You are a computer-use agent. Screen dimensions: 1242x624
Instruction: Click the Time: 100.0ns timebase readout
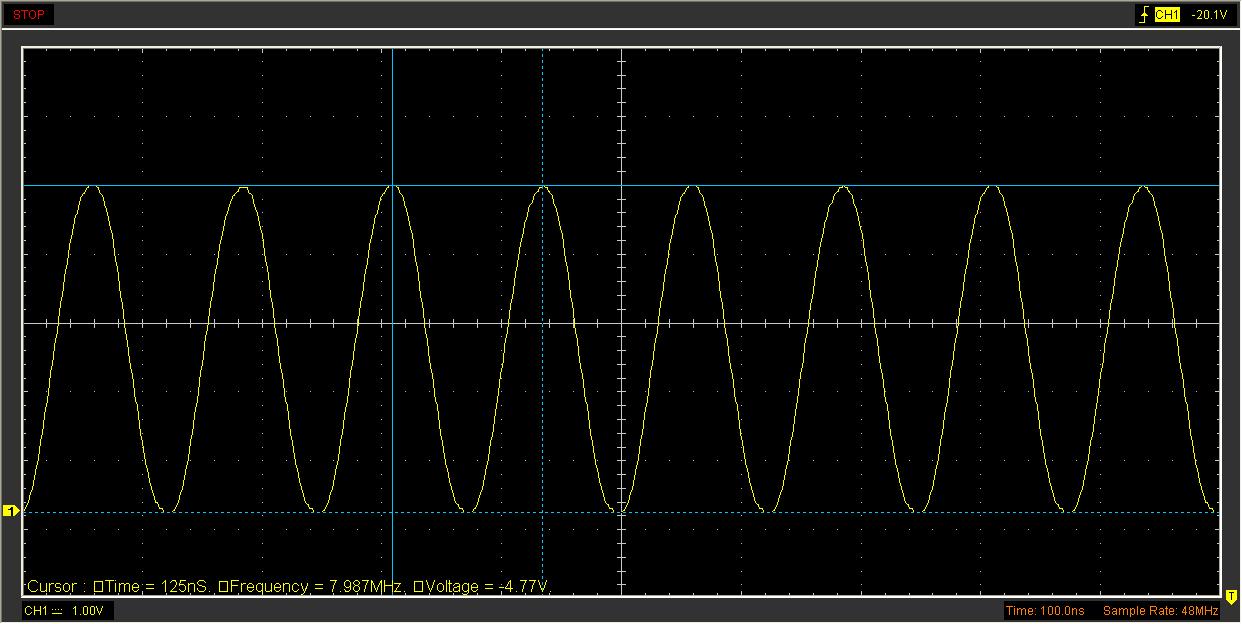coord(1045,611)
